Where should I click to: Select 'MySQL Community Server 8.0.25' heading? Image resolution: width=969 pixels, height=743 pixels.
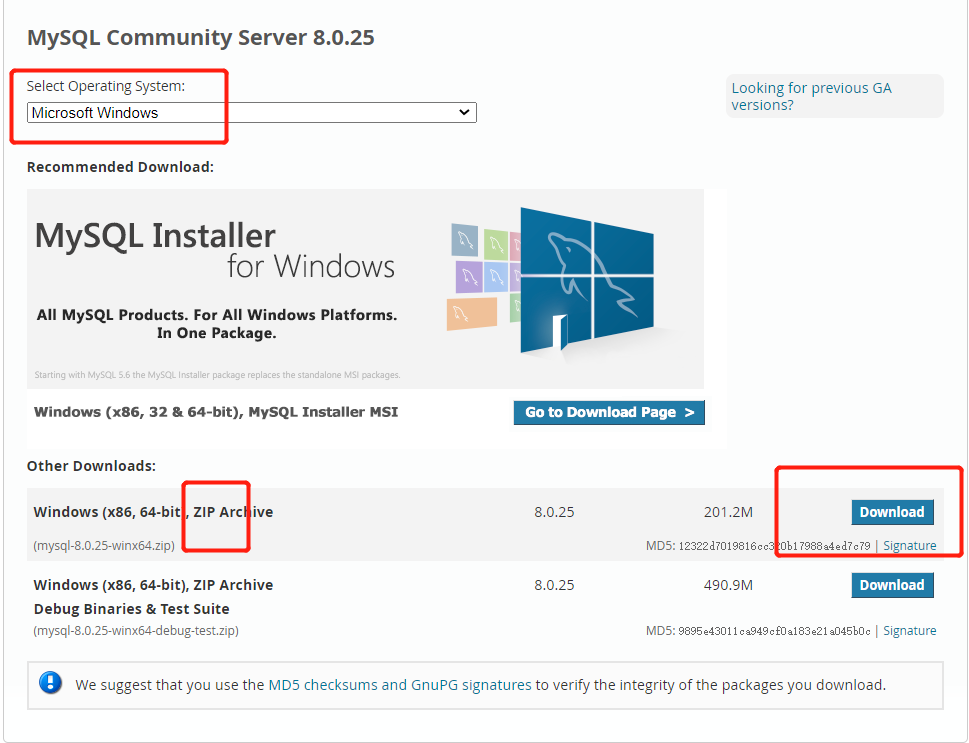coord(201,38)
